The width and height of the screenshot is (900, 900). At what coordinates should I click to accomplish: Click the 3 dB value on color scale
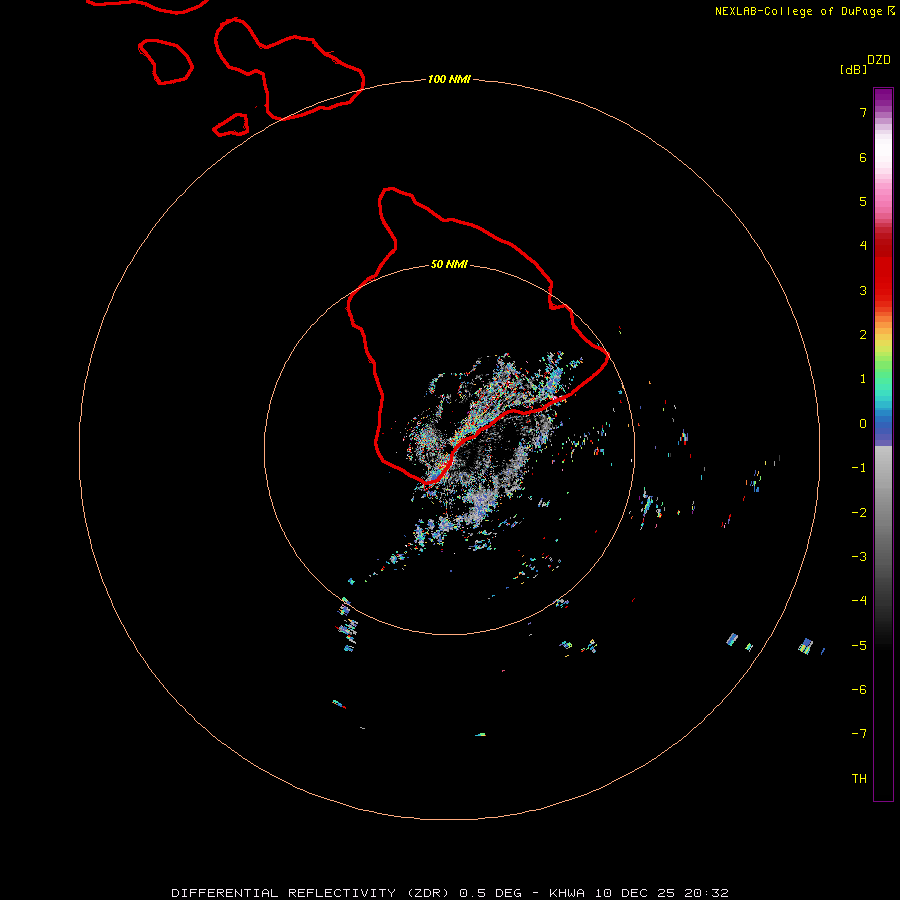pyautogui.click(x=863, y=290)
